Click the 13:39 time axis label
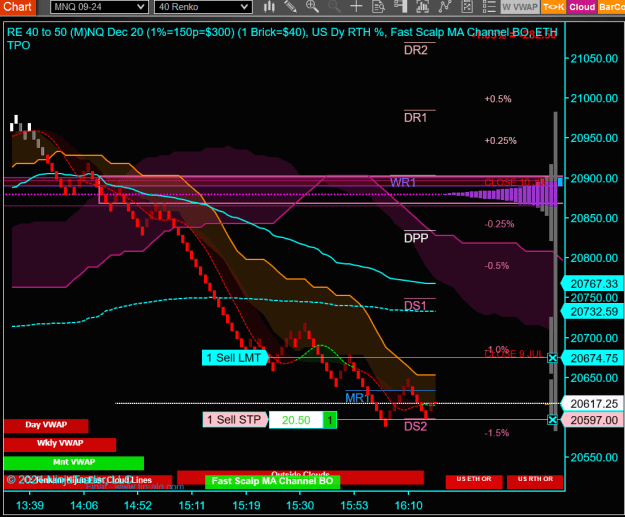The width and height of the screenshot is (625, 517). click(x=30, y=505)
